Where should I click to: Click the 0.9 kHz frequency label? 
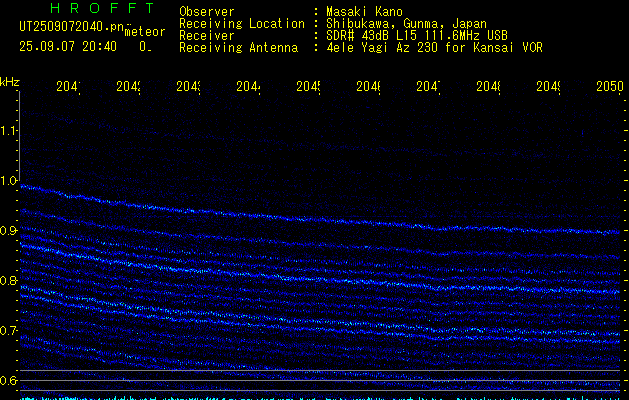(9, 231)
